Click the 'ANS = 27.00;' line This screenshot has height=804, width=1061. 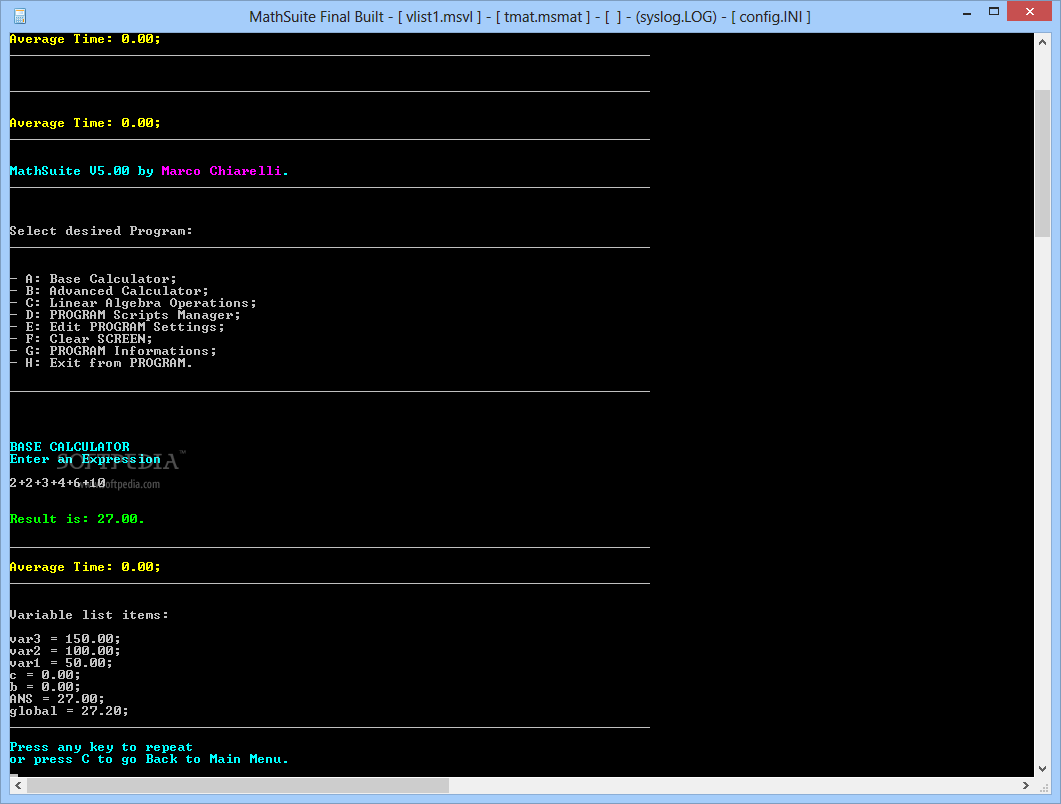click(x=57, y=699)
